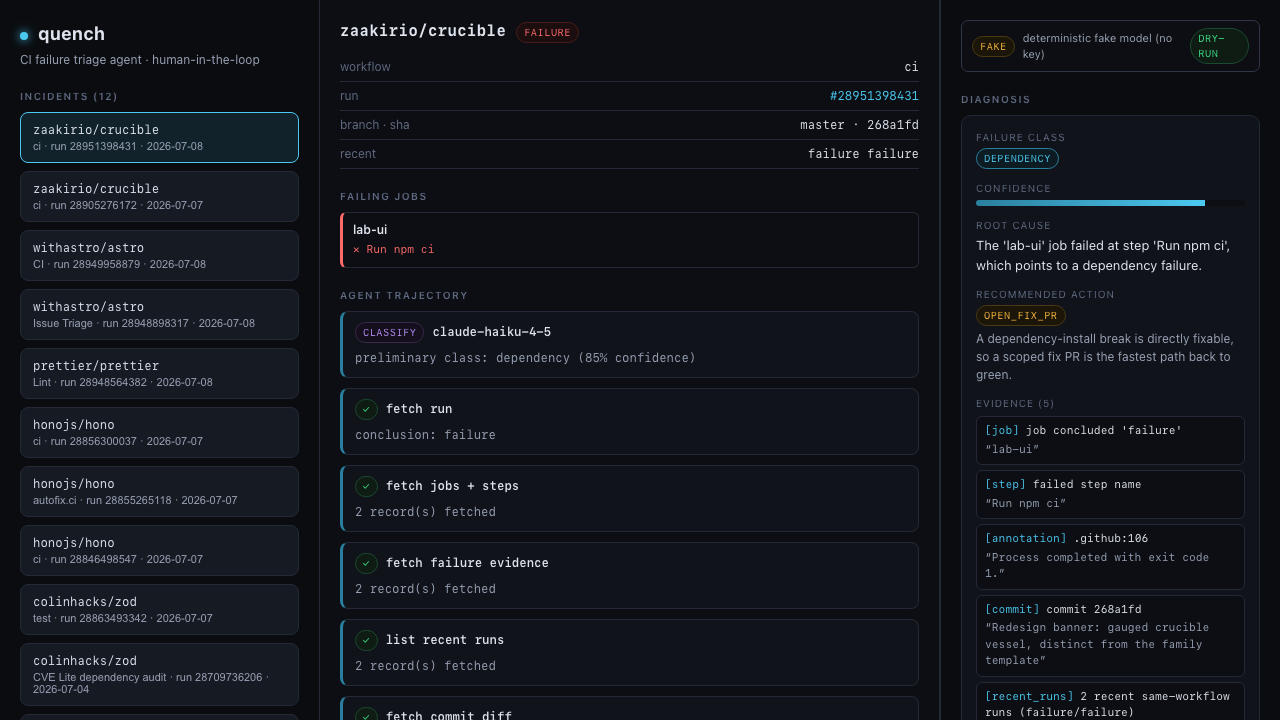Open run link #28951398431
Viewport: 1280px width, 720px height.
coord(874,96)
